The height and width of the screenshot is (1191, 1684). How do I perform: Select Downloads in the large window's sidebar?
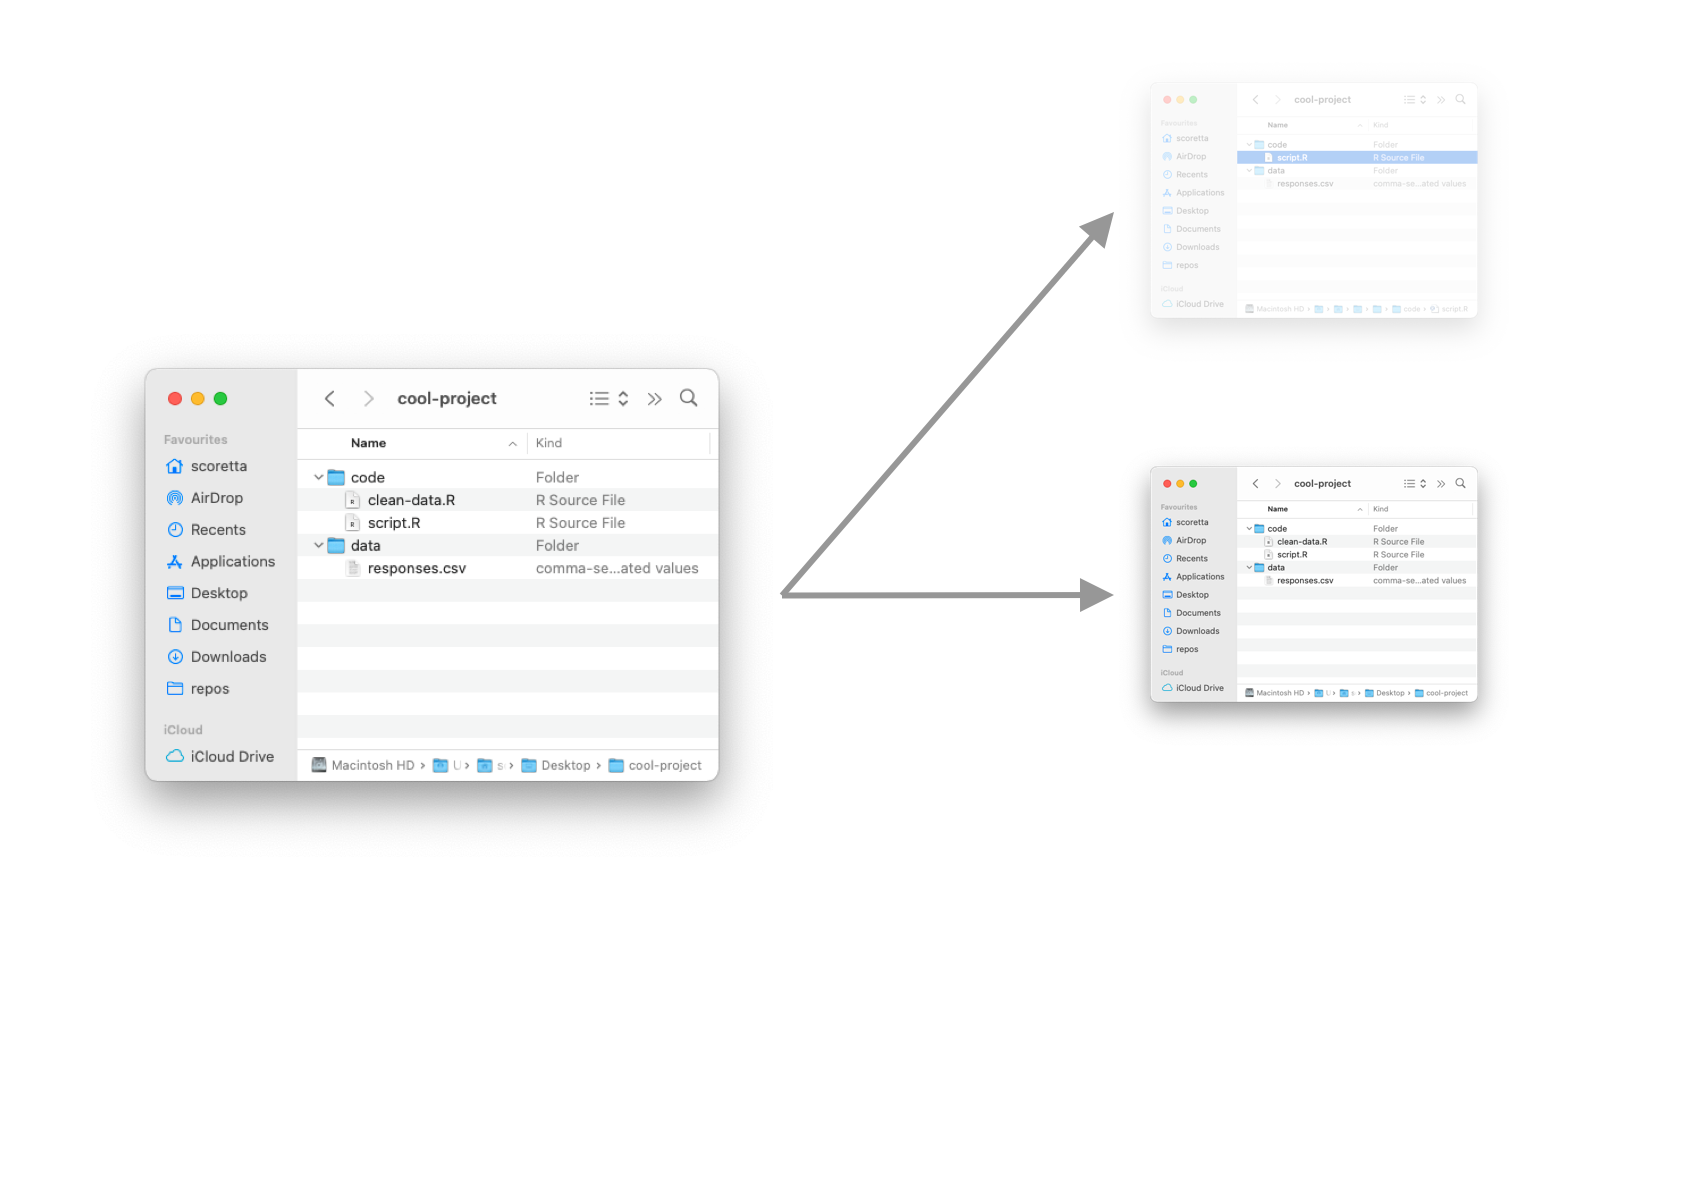pyautogui.click(x=228, y=657)
